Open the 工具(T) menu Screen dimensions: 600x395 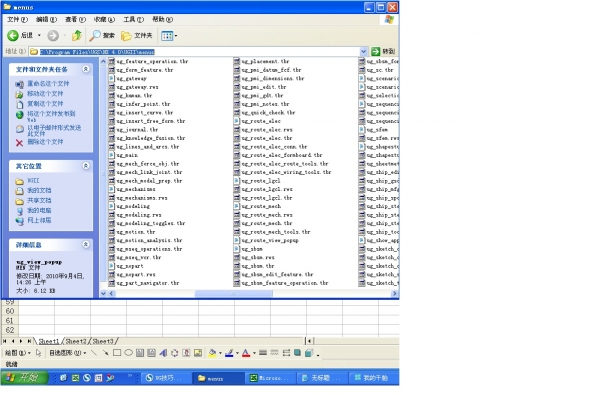click(133, 19)
